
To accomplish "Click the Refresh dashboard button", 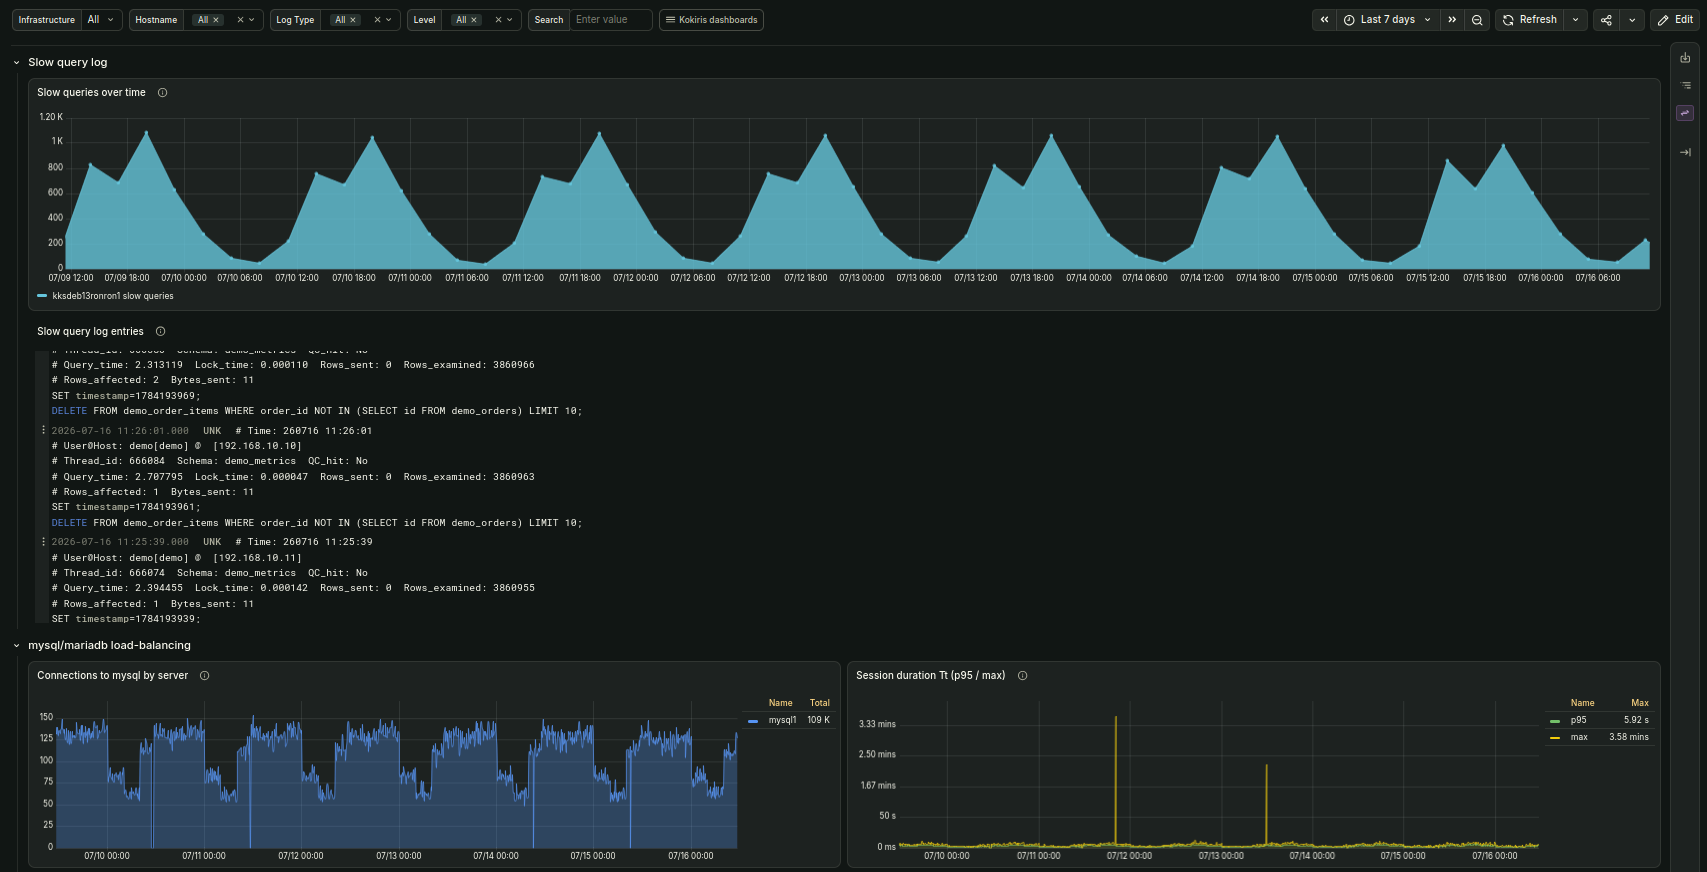I will (1529, 20).
